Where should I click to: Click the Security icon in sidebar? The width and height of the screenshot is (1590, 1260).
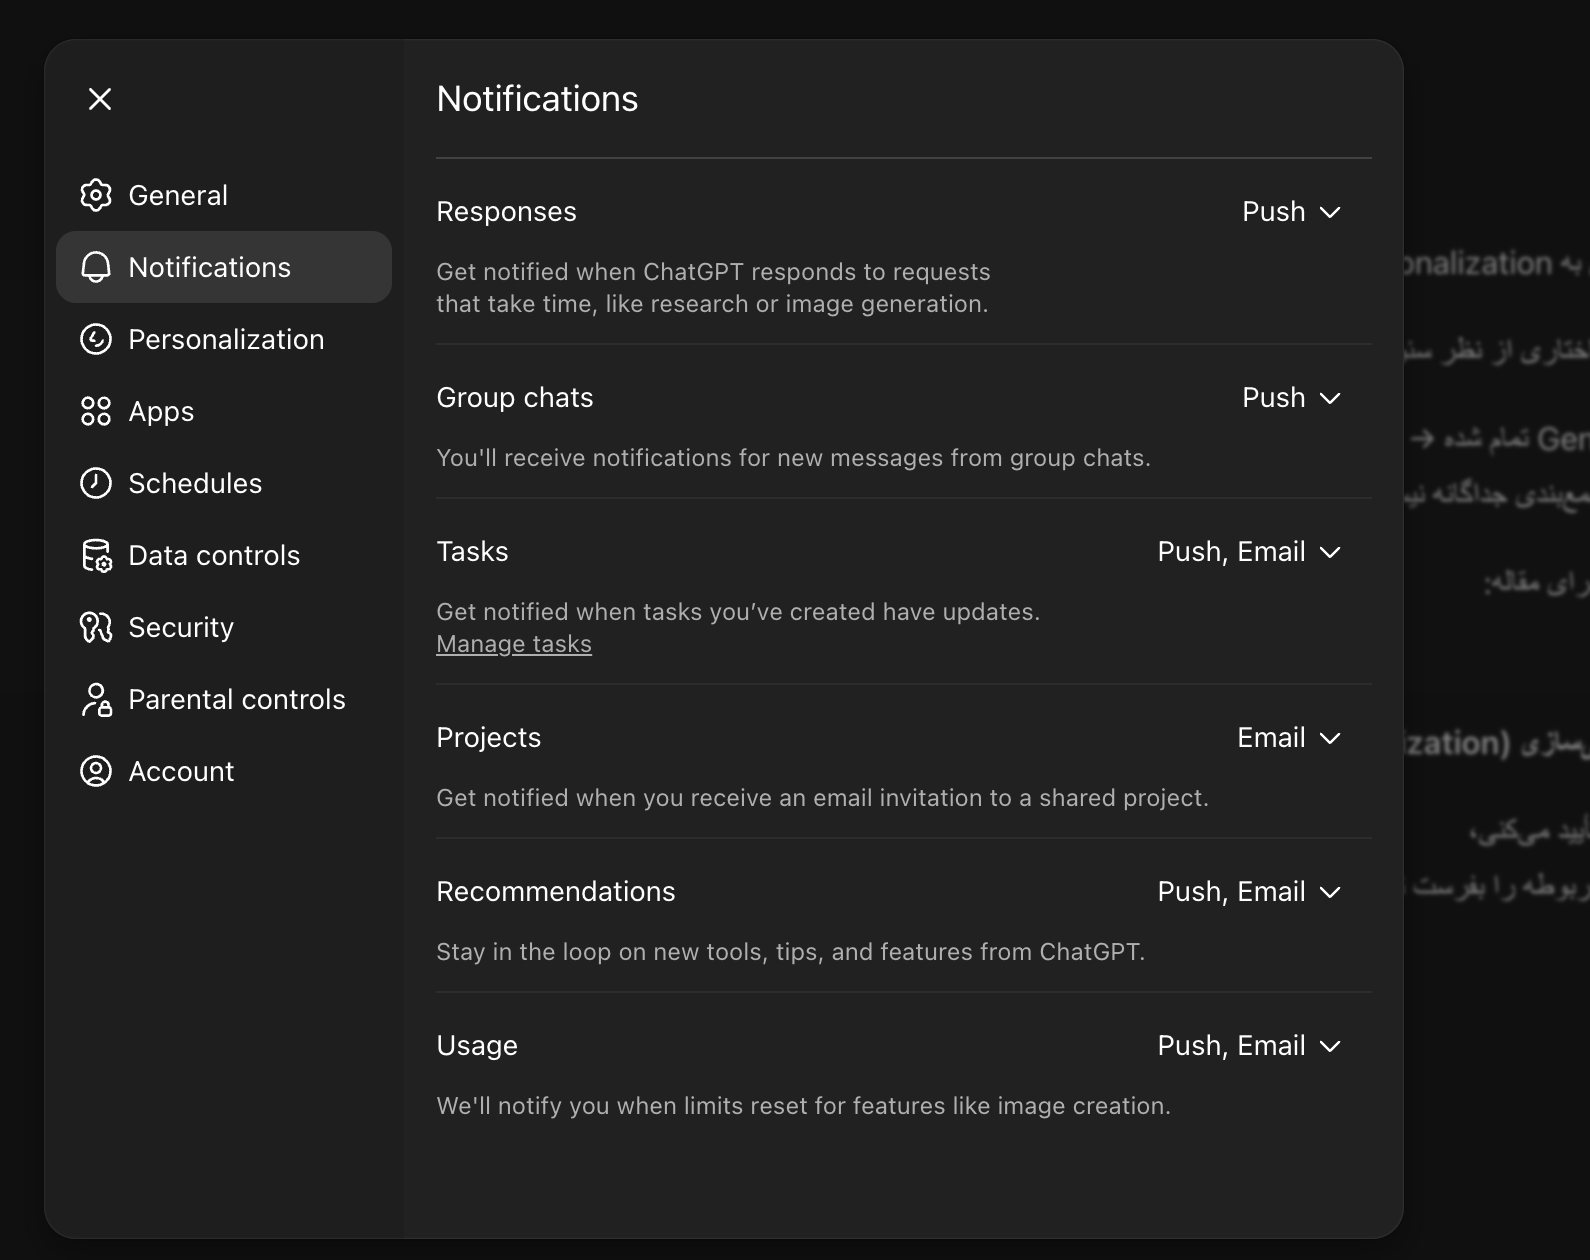(96, 627)
